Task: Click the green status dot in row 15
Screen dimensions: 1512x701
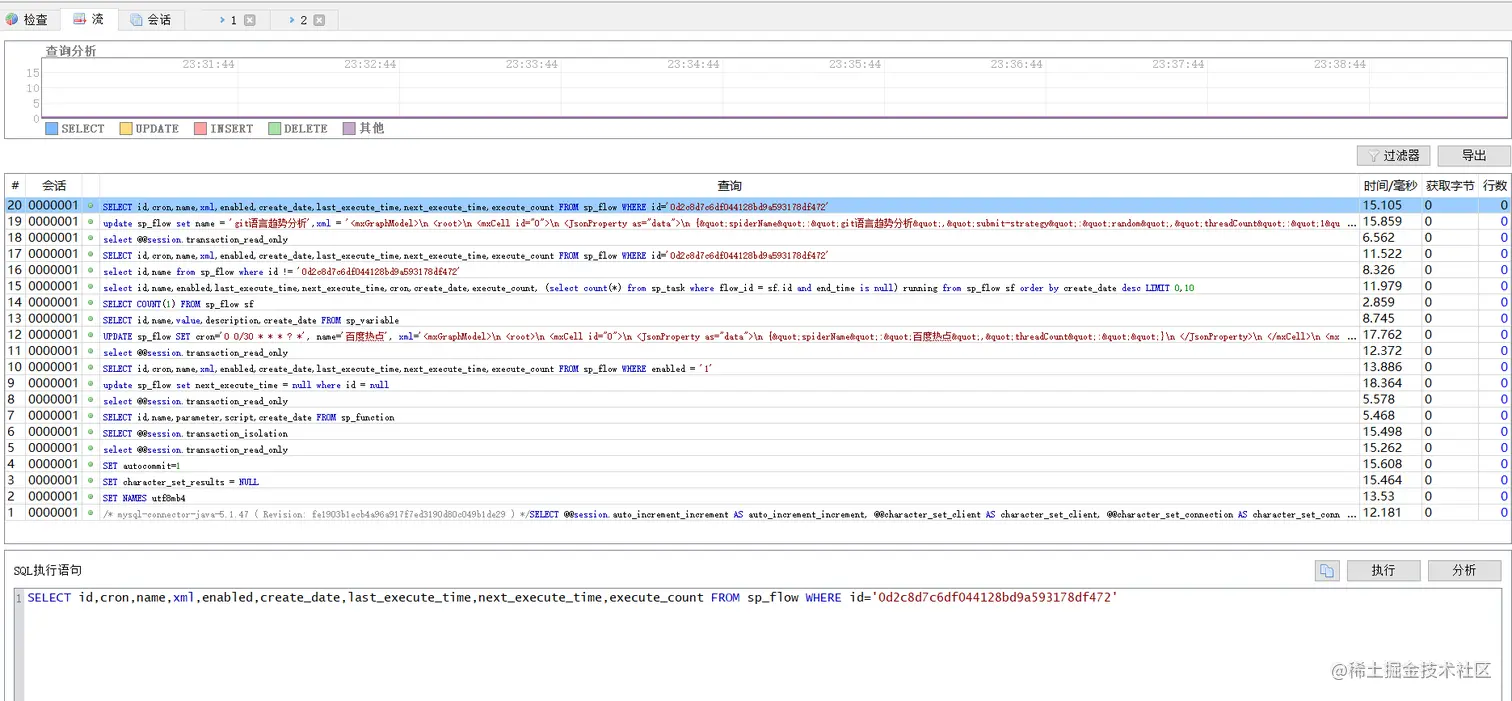Action: click(x=91, y=287)
